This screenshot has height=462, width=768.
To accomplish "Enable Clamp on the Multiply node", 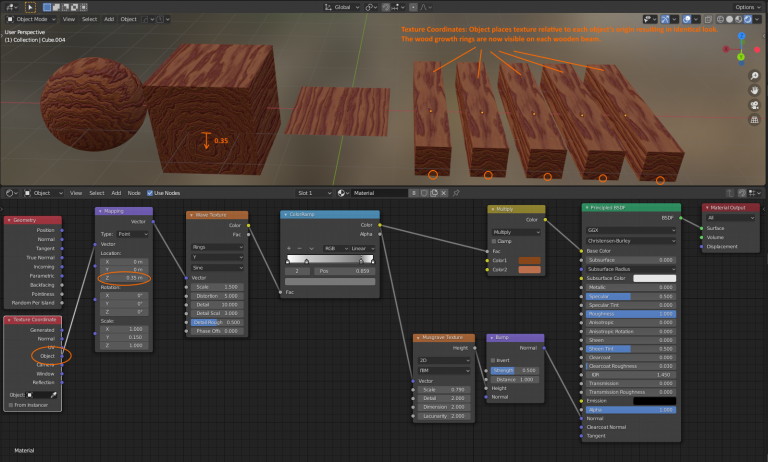I will click(x=494, y=241).
